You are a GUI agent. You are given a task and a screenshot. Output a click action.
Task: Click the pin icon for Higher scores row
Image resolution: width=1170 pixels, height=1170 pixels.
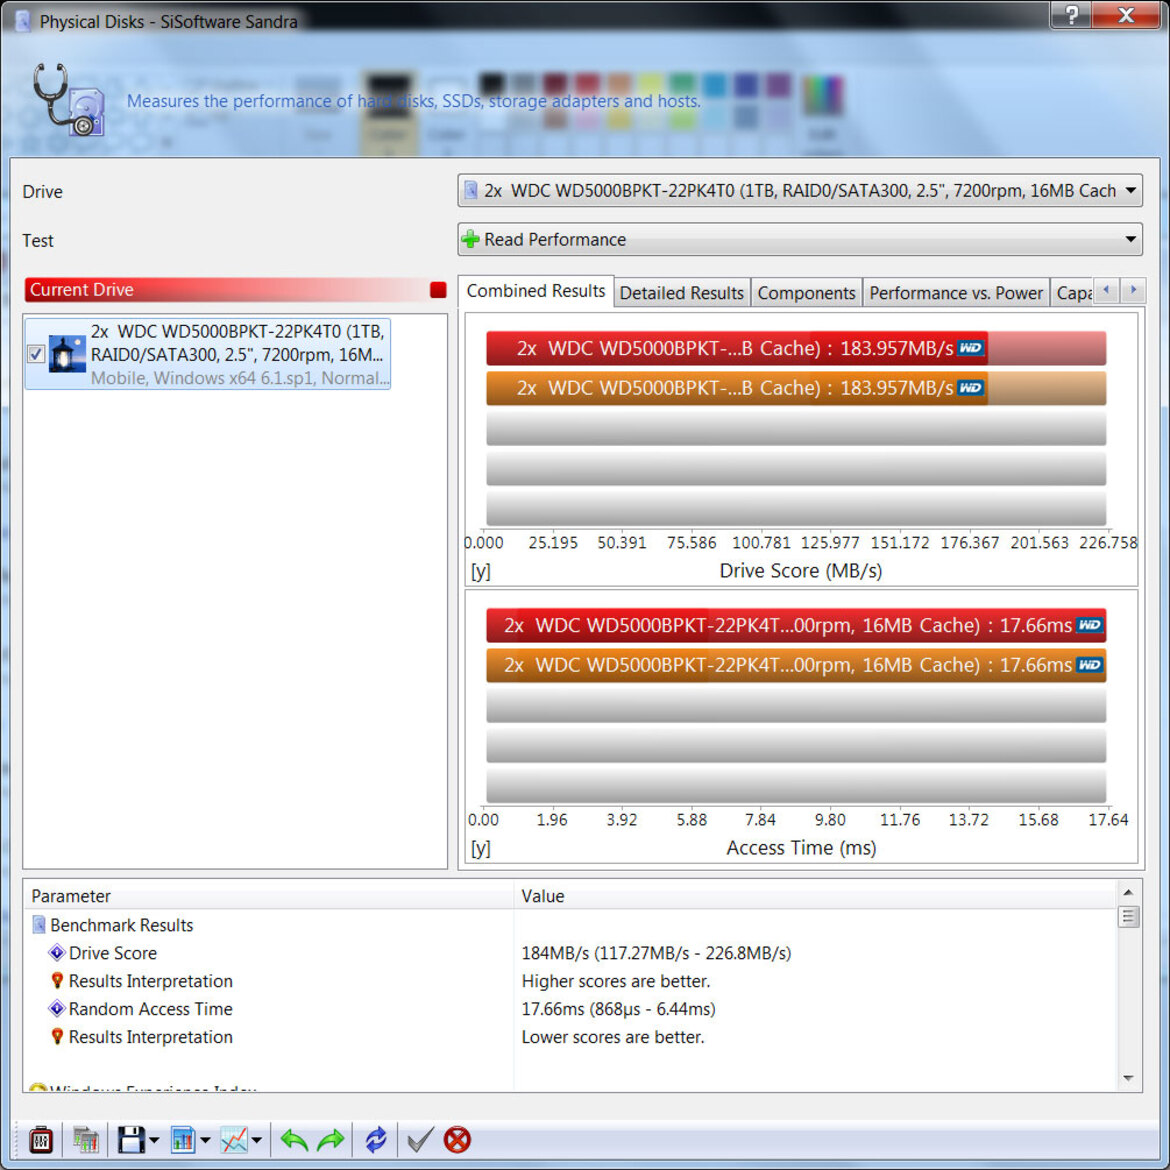57,980
